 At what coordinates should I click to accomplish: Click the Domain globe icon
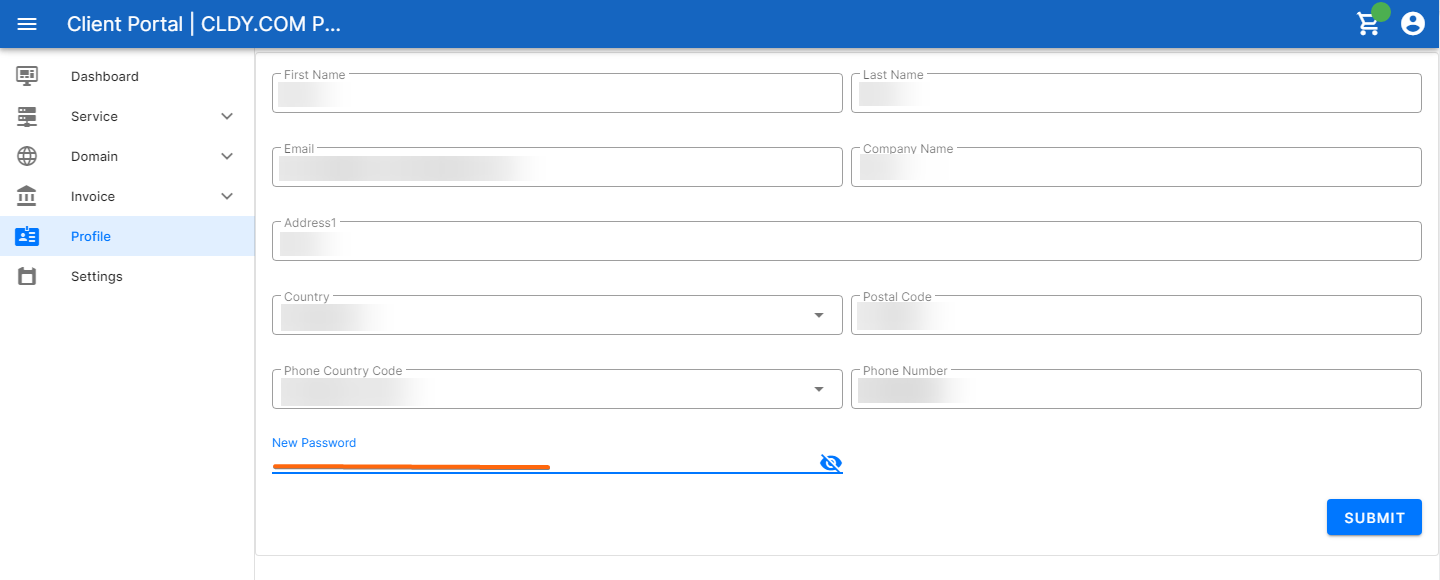27,156
